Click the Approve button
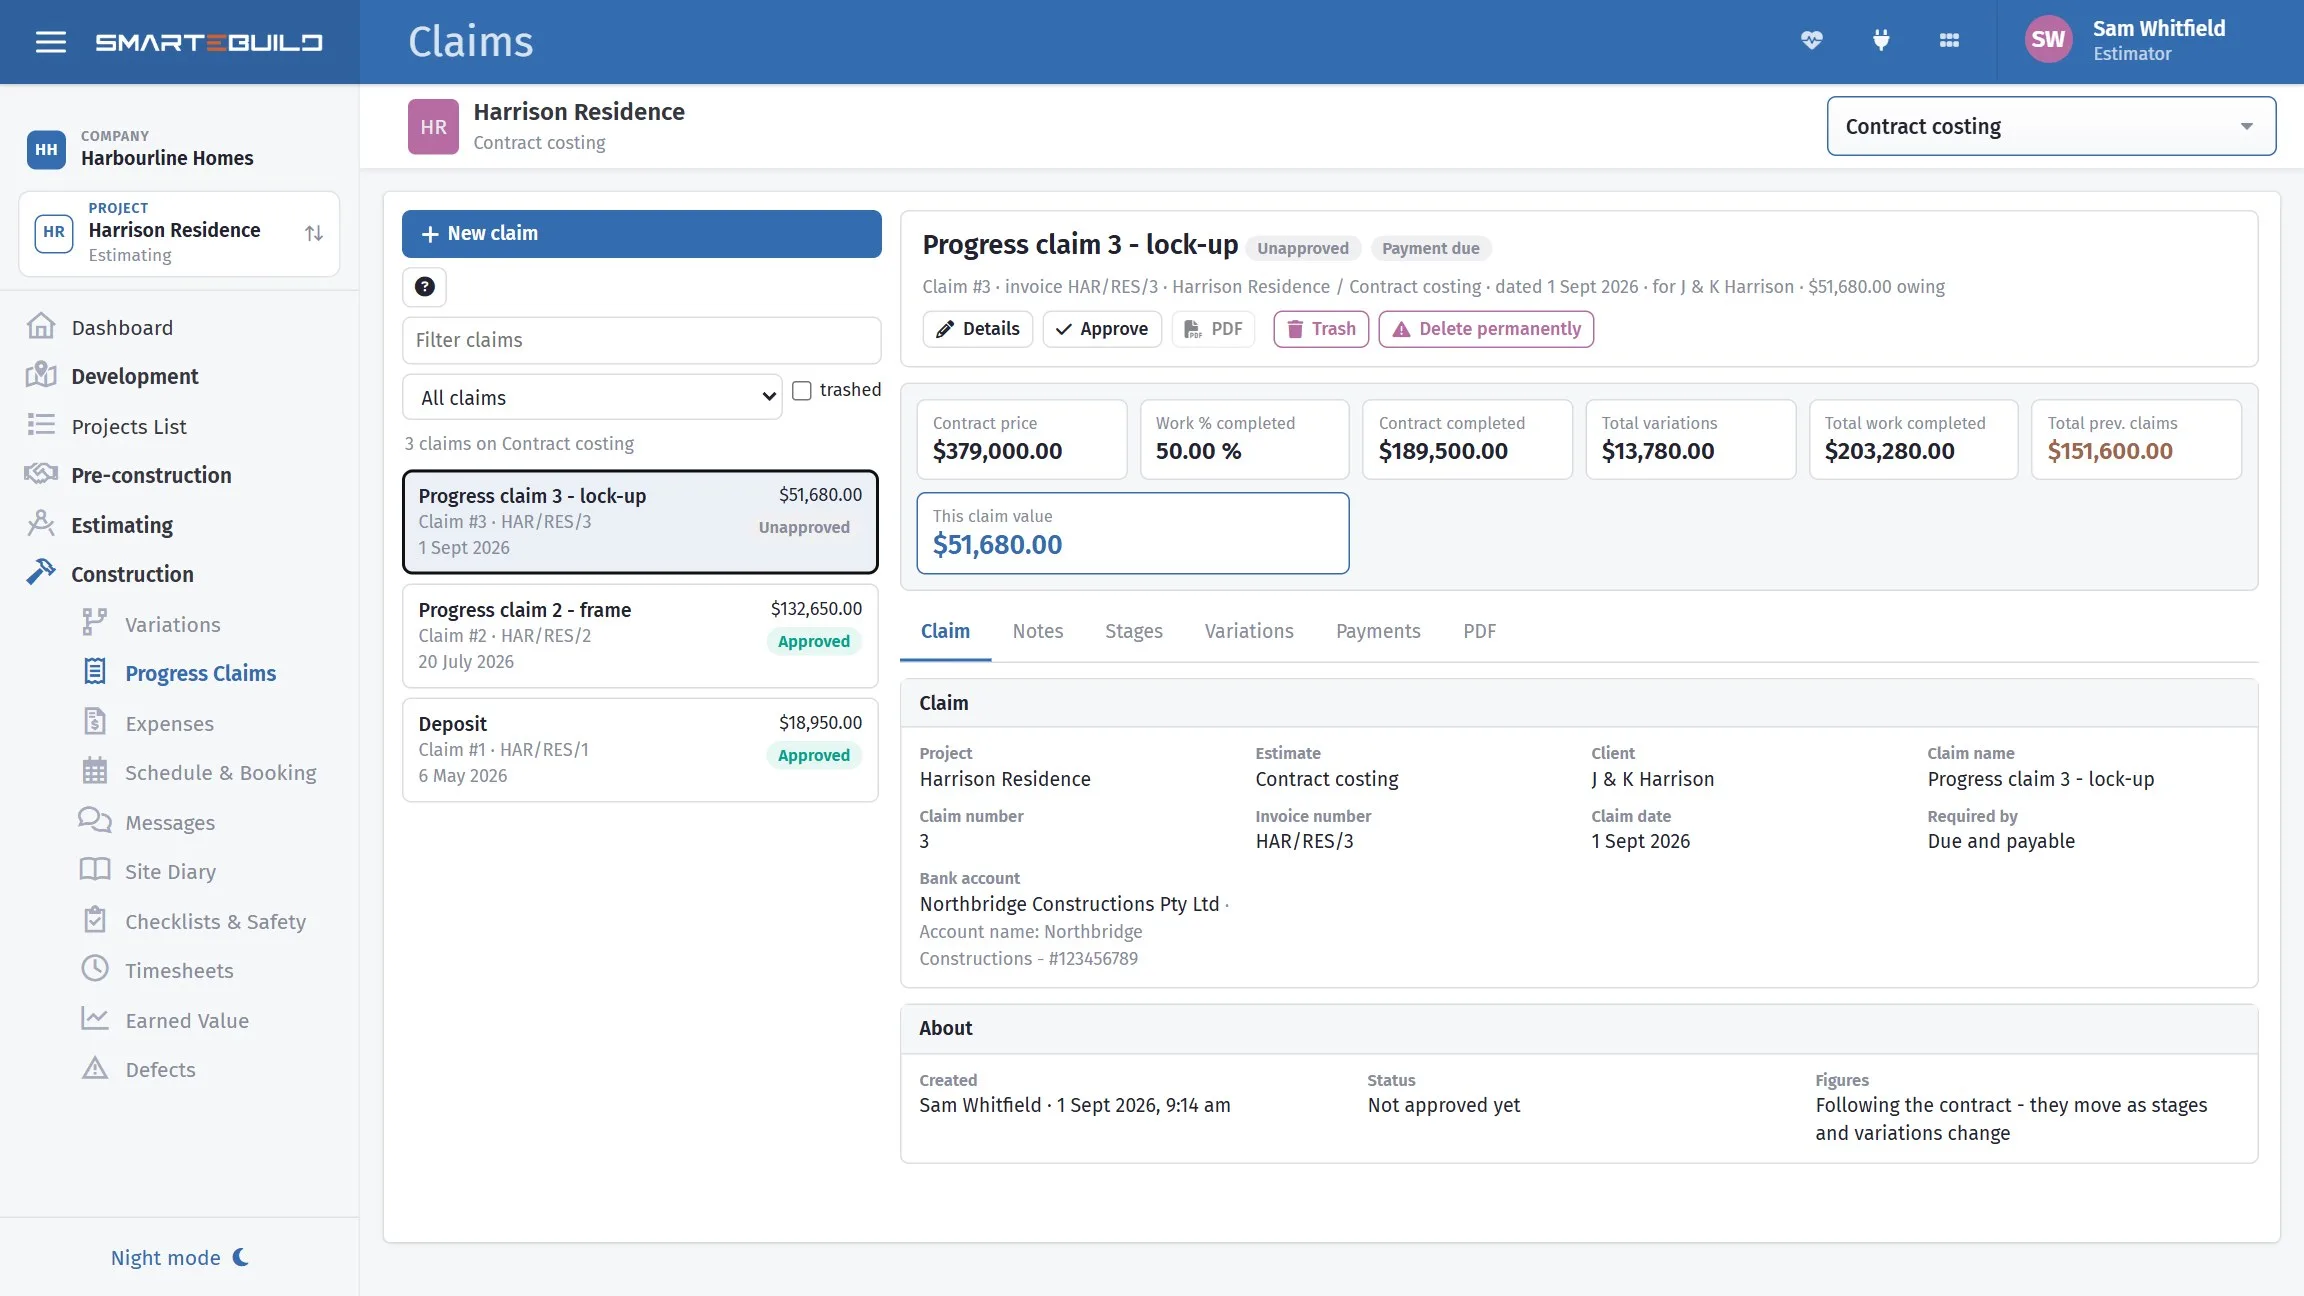The image size is (2304, 1296). (1102, 329)
